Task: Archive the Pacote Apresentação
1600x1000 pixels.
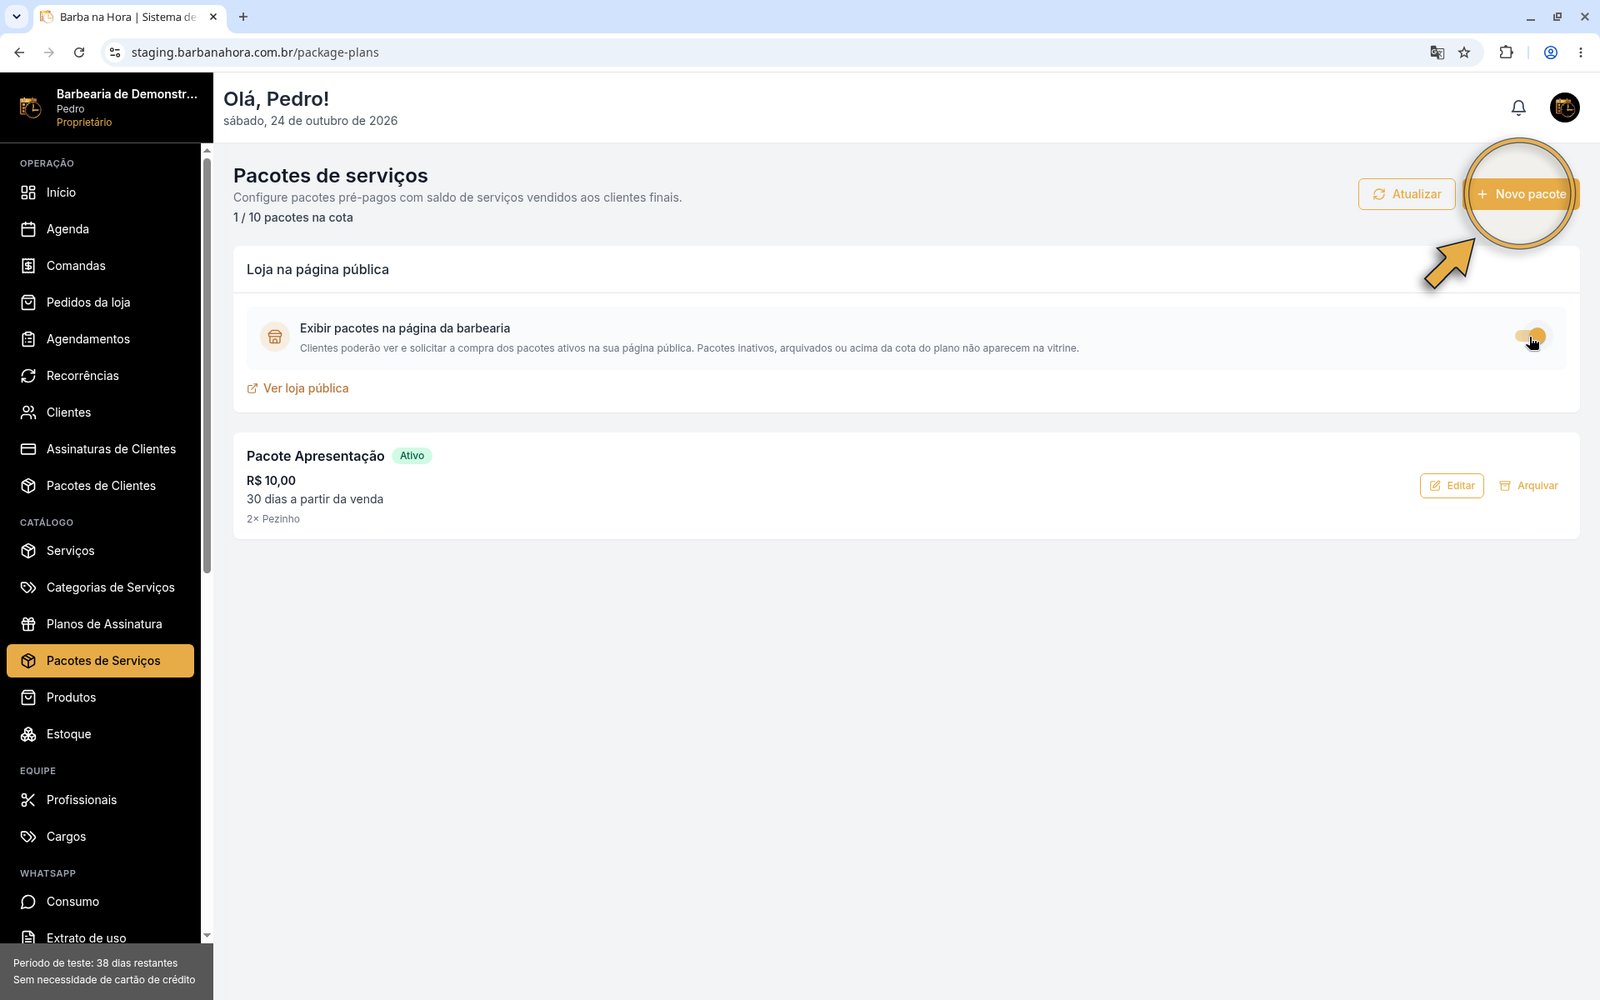Action: tap(1528, 486)
